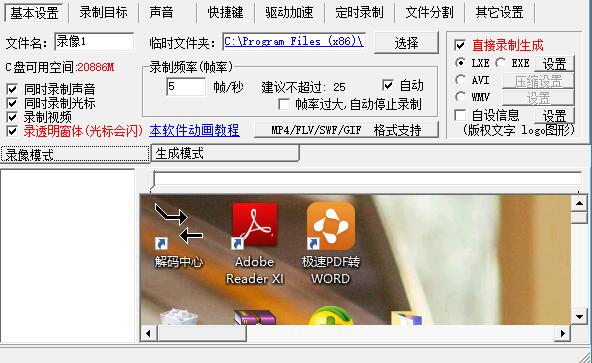The image size is (592, 363).
Task: Click 设置 button beside WMV
Action: tap(538, 98)
